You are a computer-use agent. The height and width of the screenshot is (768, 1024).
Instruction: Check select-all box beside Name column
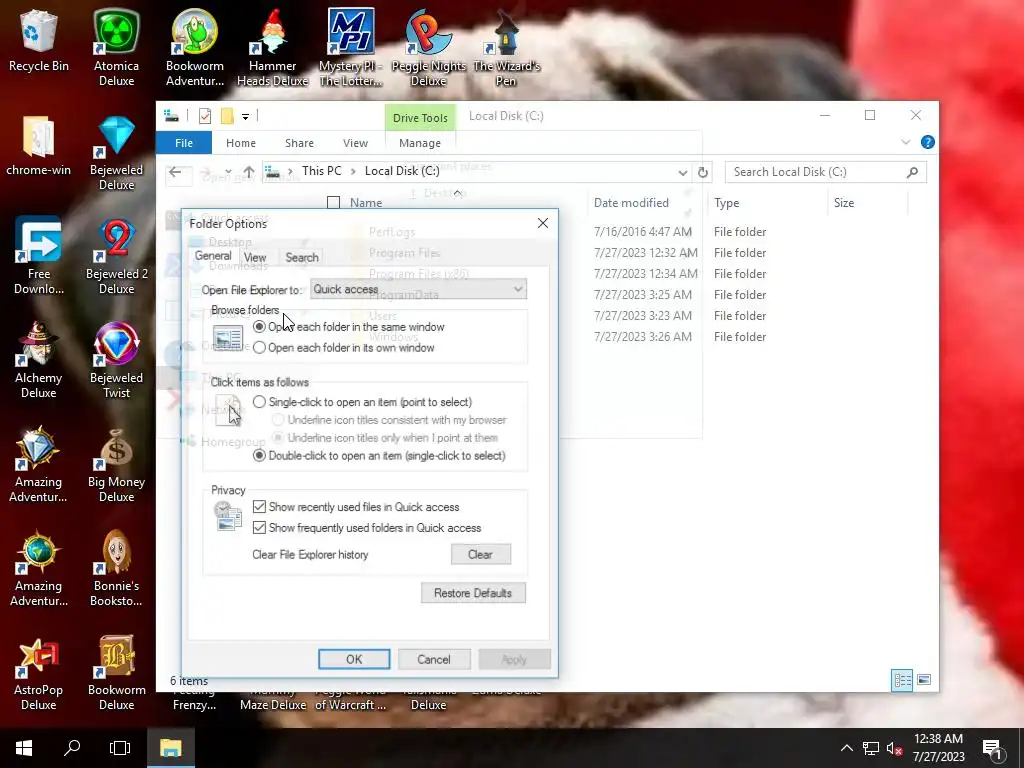pyautogui.click(x=333, y=202)
